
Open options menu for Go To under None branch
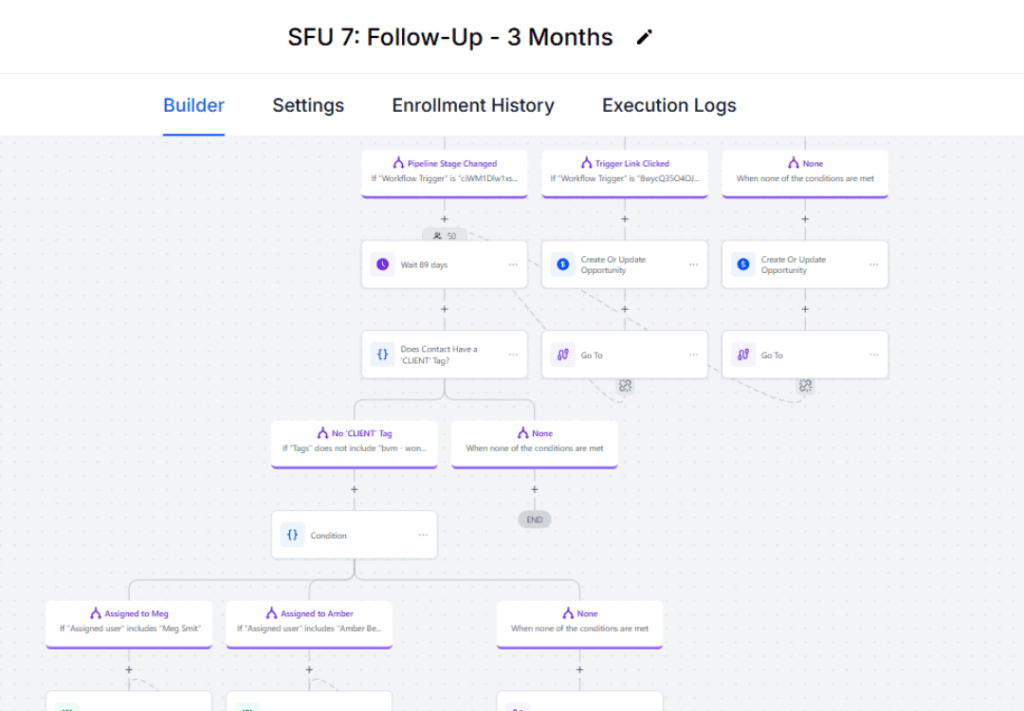874,355
